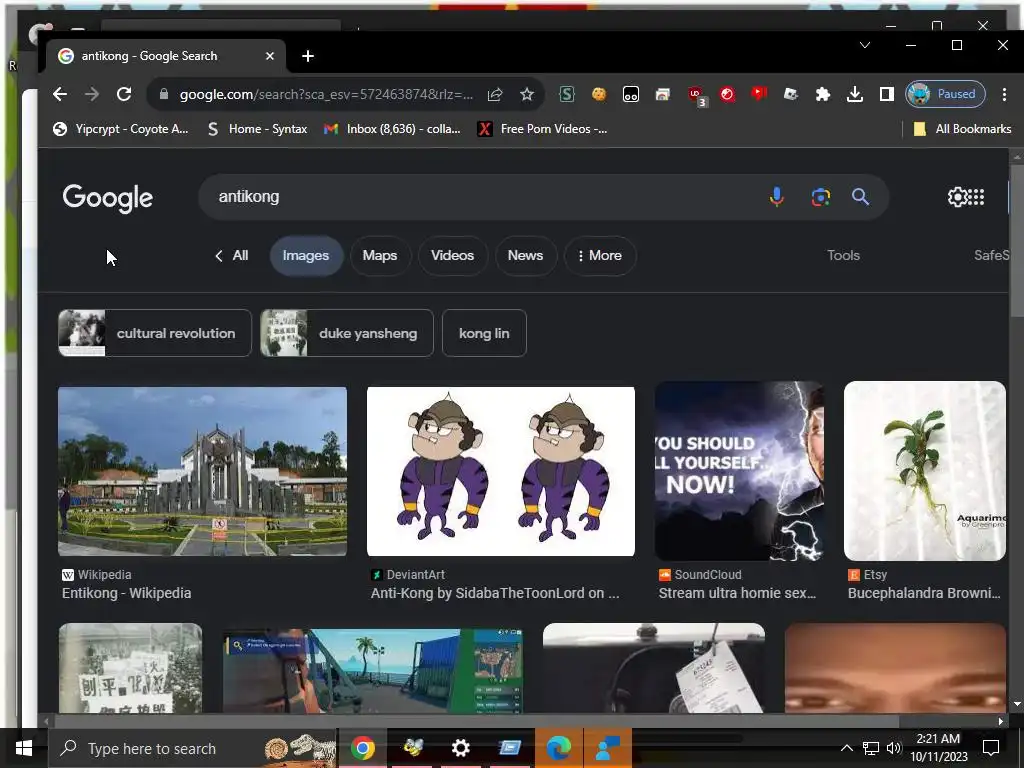1024x768 pixels.
Task: Open Google apps grid
Action: (975, 197)
